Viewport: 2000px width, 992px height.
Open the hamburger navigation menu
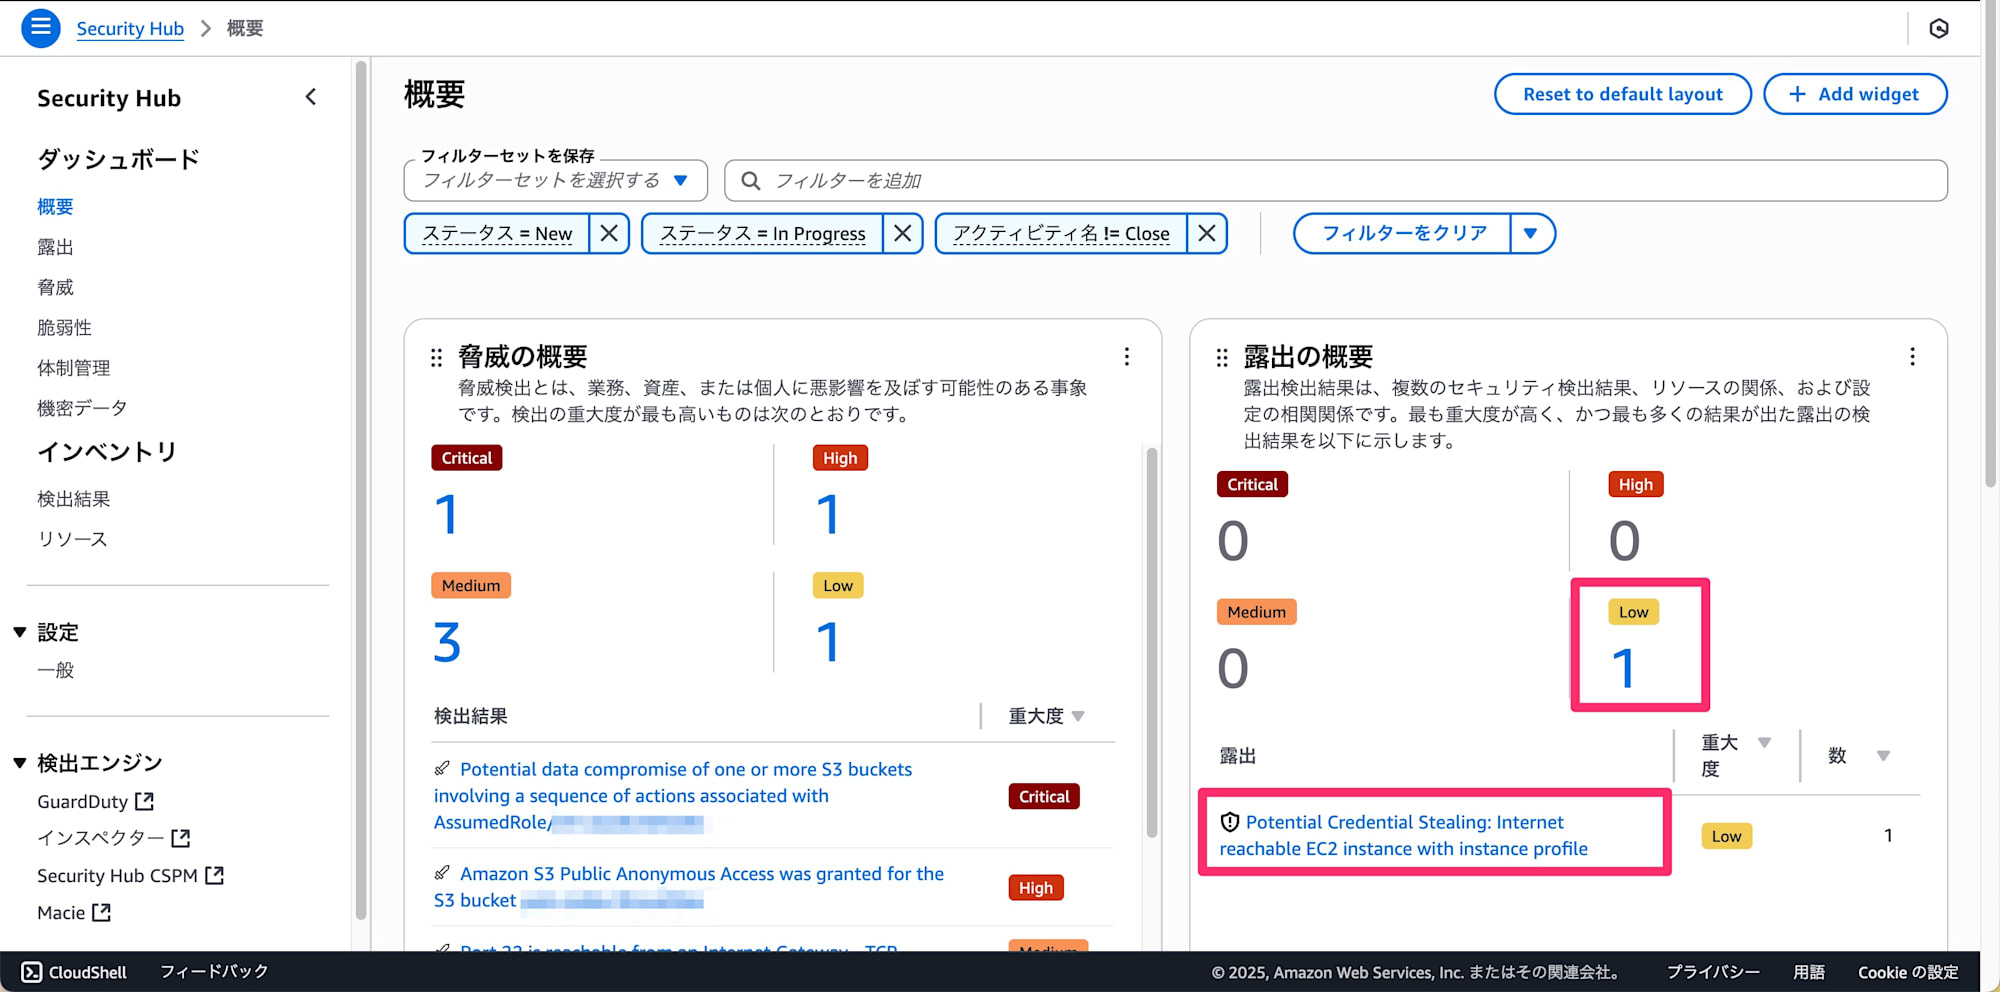(x=41, y=28)
